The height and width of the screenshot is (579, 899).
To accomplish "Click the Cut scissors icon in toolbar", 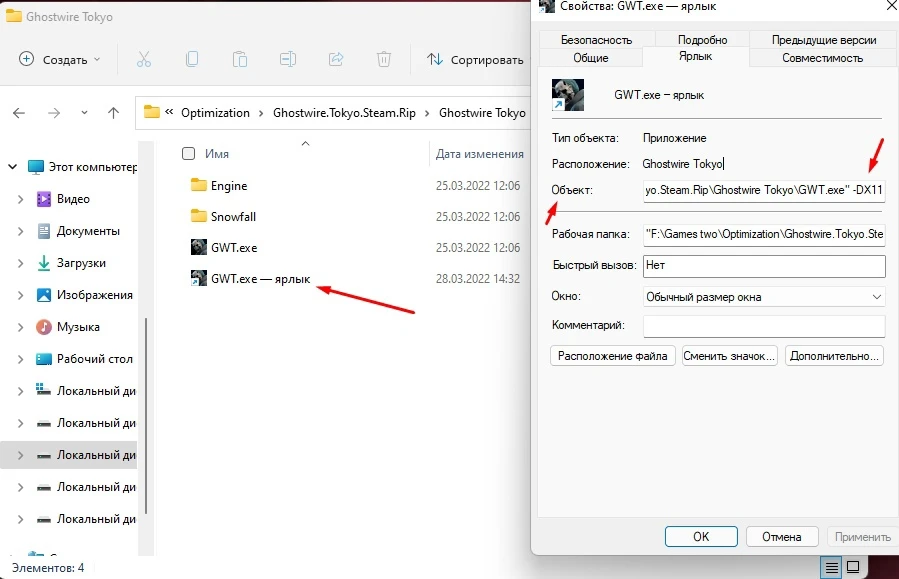I will point(144,59).
